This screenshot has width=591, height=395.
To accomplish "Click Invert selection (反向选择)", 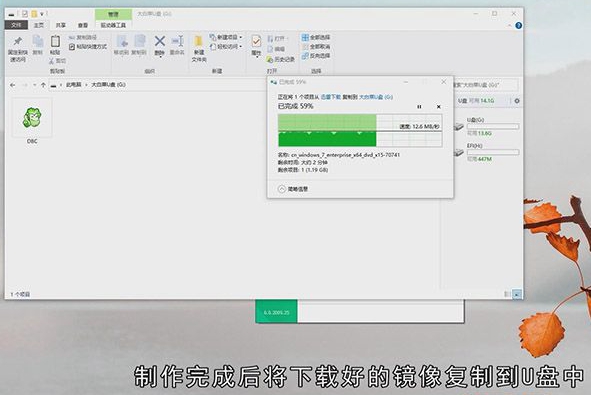I will click(x=316, y=56).
